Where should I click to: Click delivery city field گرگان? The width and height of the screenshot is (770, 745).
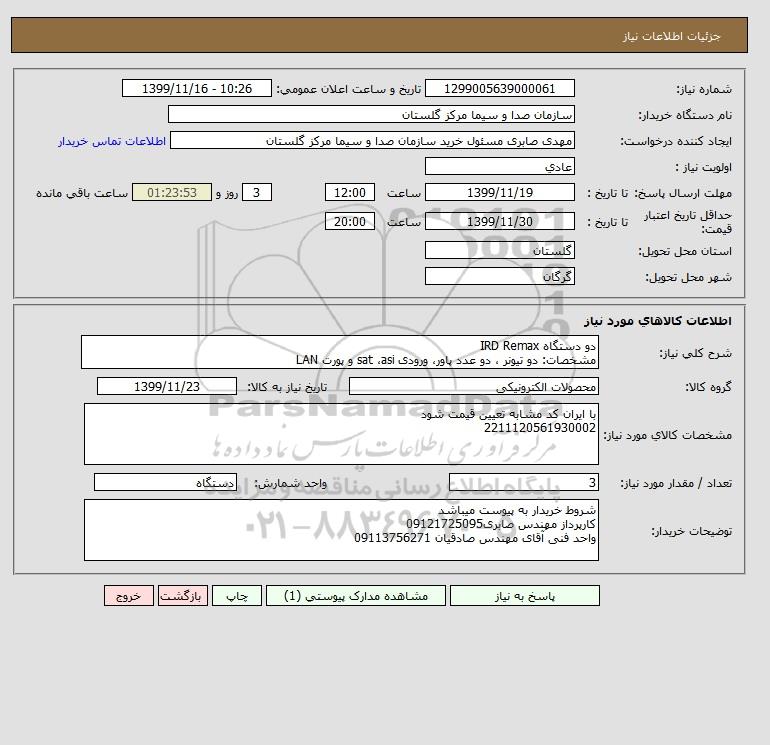[x=499, y=276]
